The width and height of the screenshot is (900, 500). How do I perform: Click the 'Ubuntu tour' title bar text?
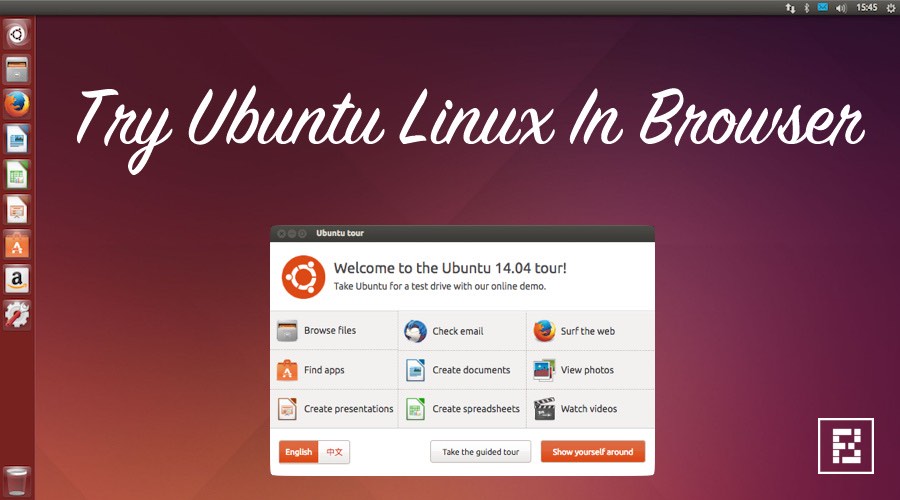[340, 233]
